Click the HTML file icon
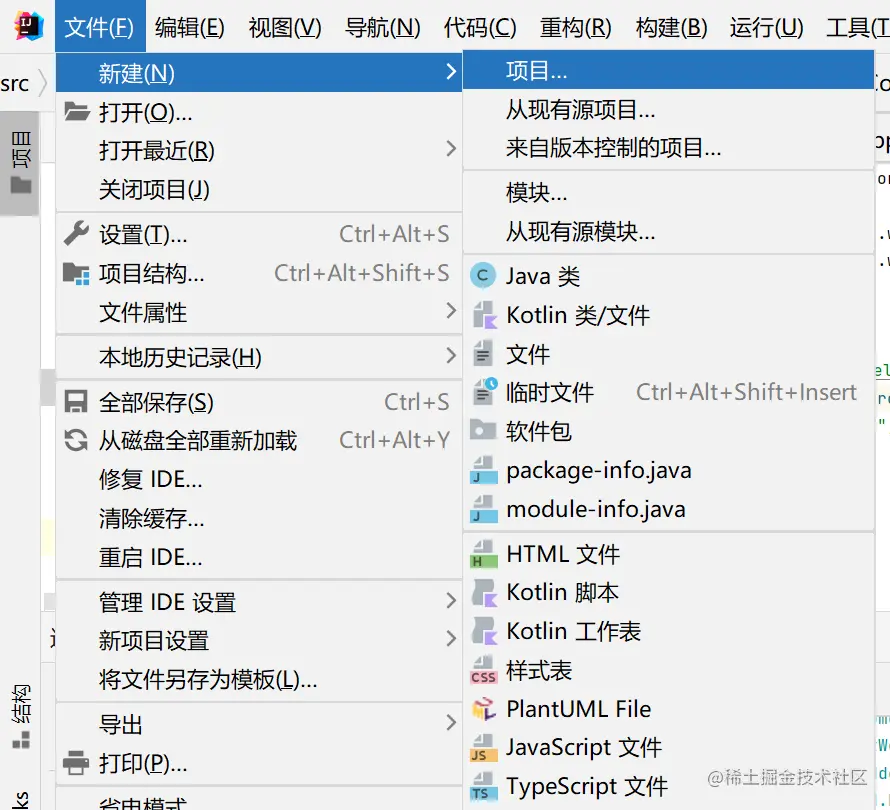This screenshot has height=810, width=890. pos(484,554)
